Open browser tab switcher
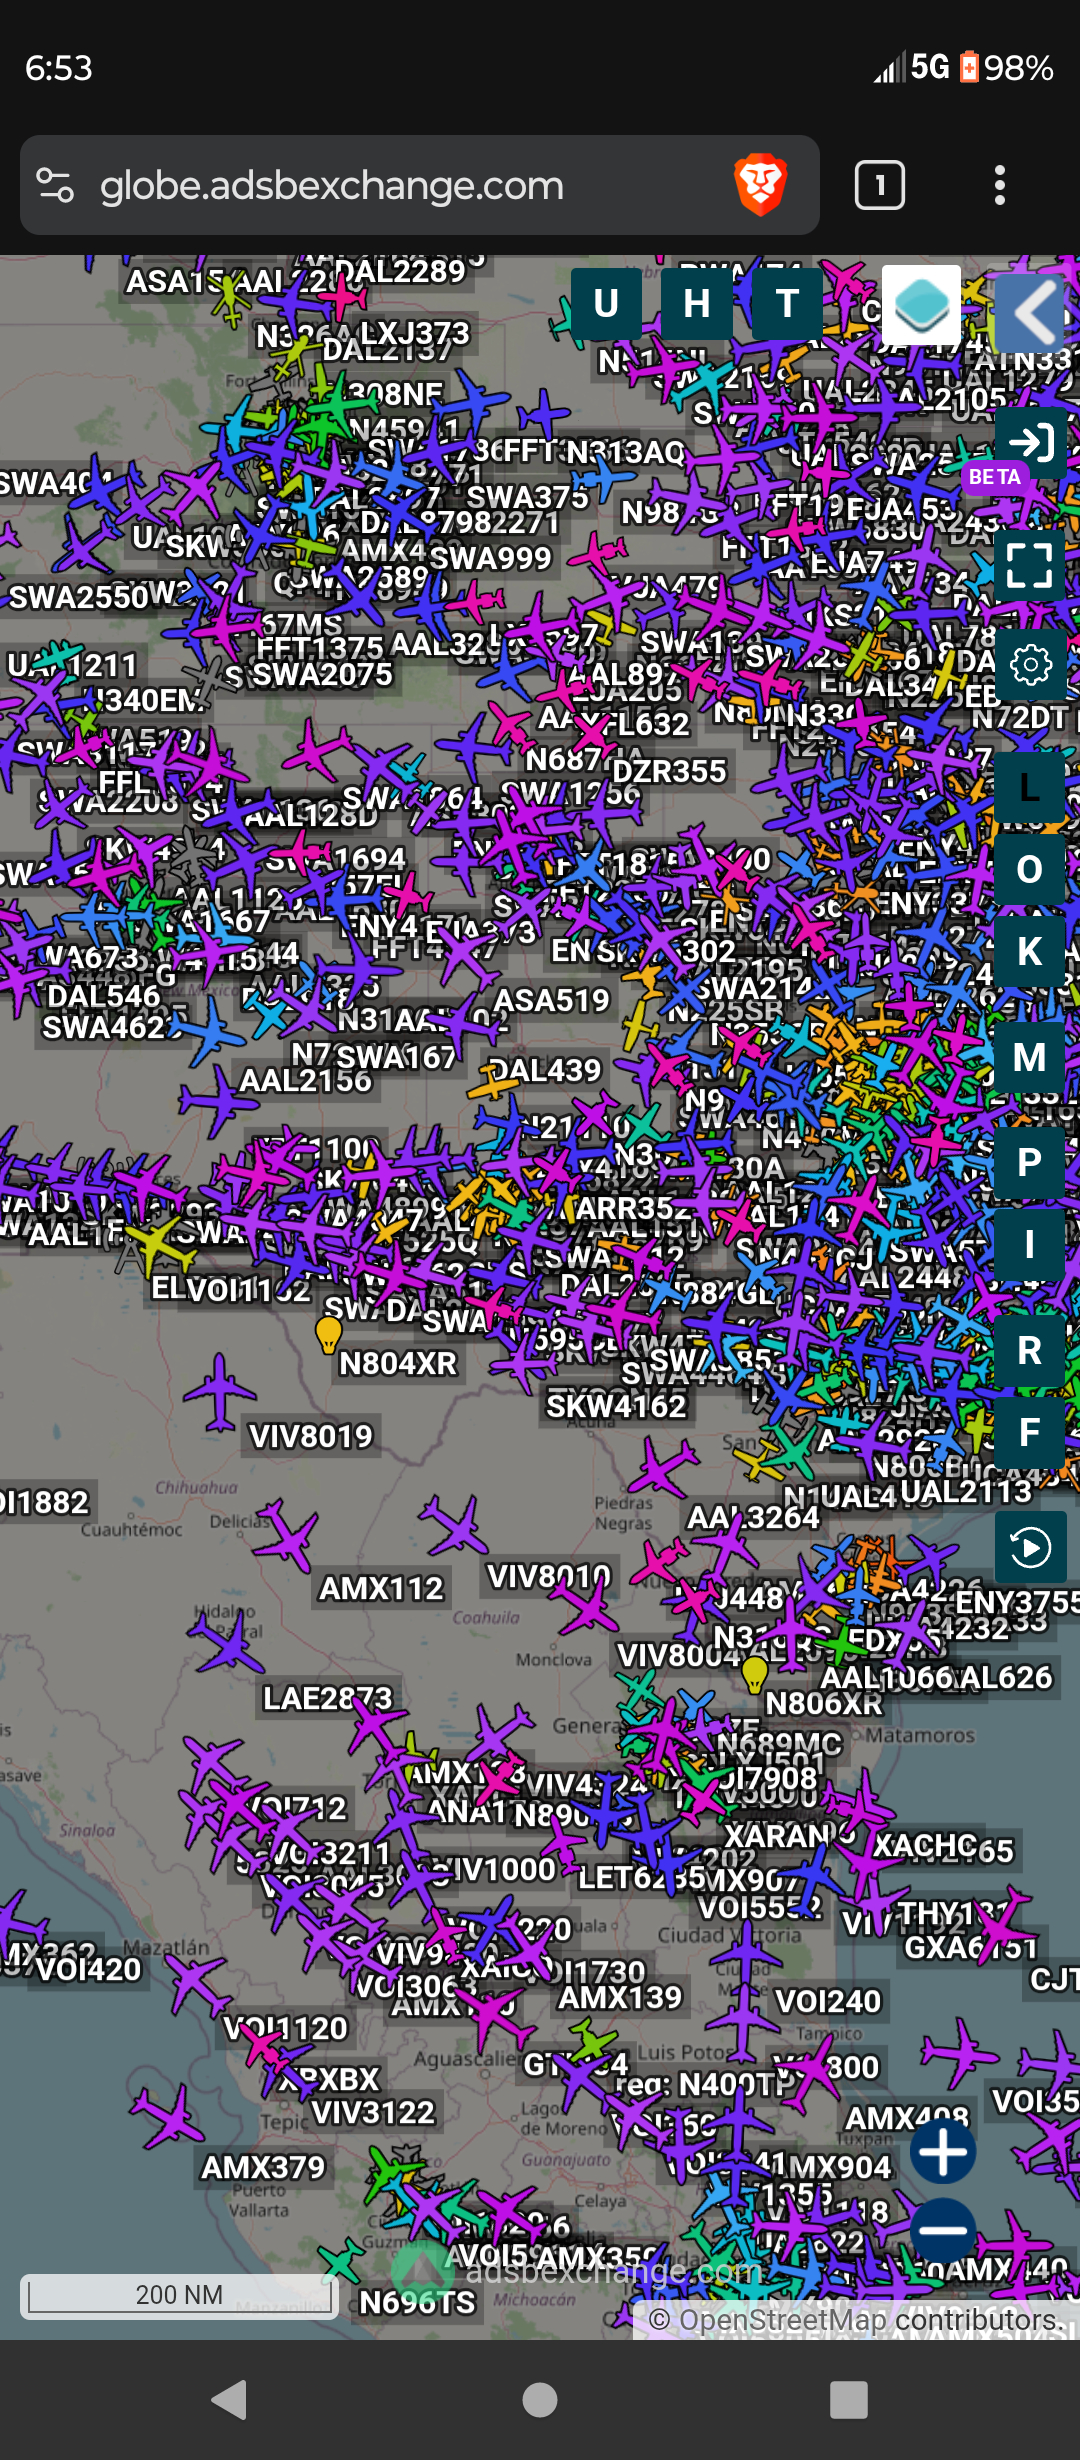The height and width of the screenshot is (2460, 1080). click(x=880, y=185)
